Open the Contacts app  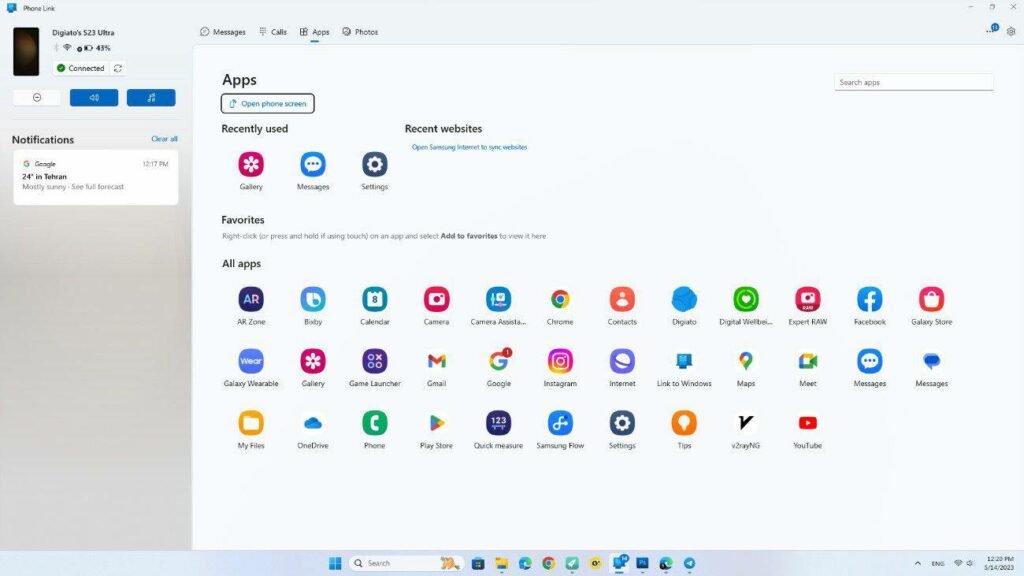(x=622, y=299)
